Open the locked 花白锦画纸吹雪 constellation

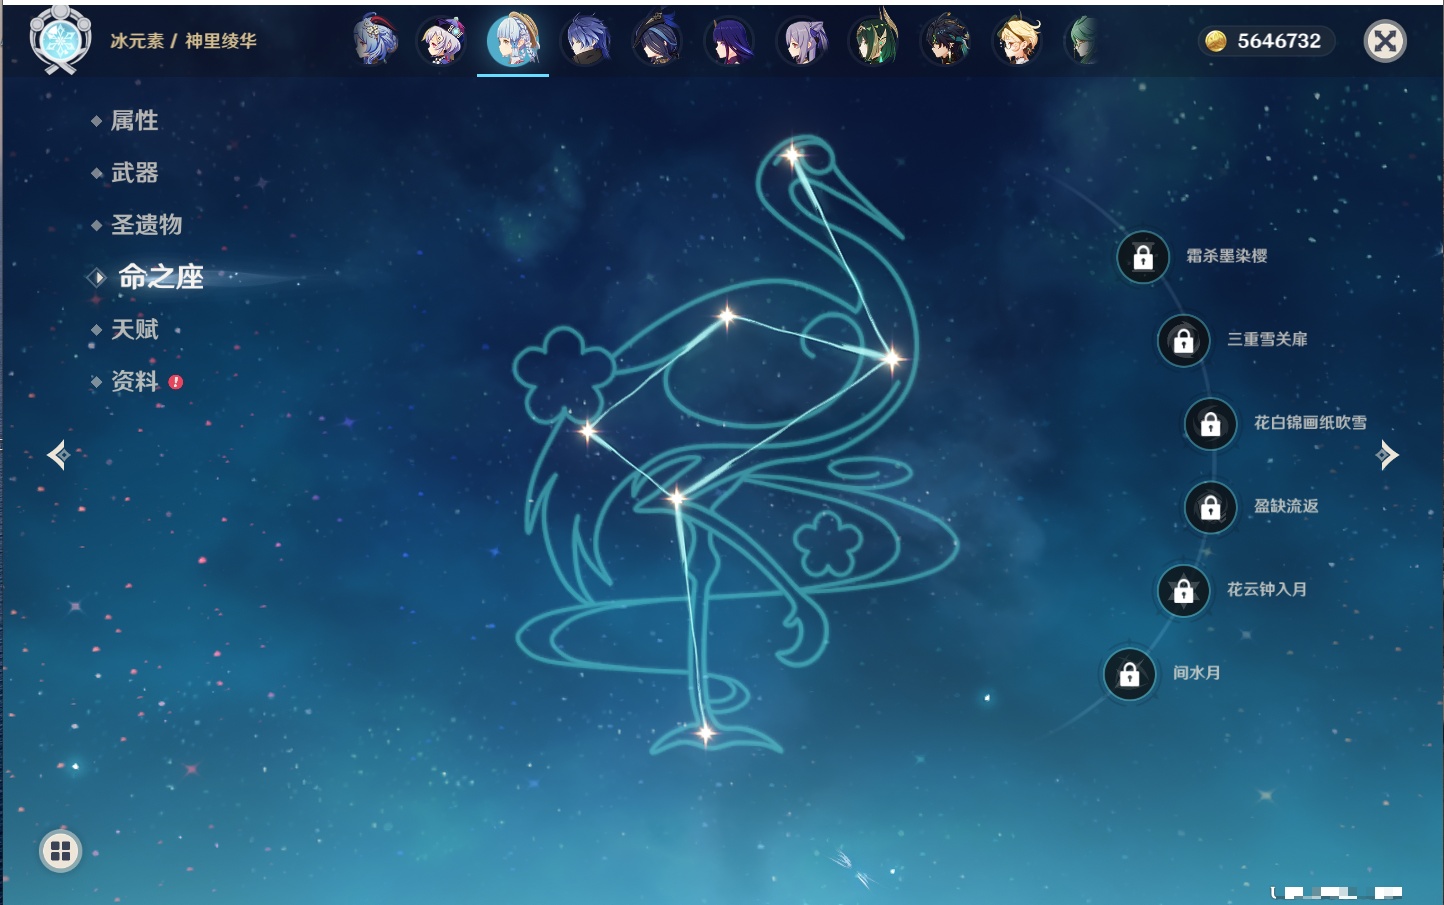(x=1210, y=424)
